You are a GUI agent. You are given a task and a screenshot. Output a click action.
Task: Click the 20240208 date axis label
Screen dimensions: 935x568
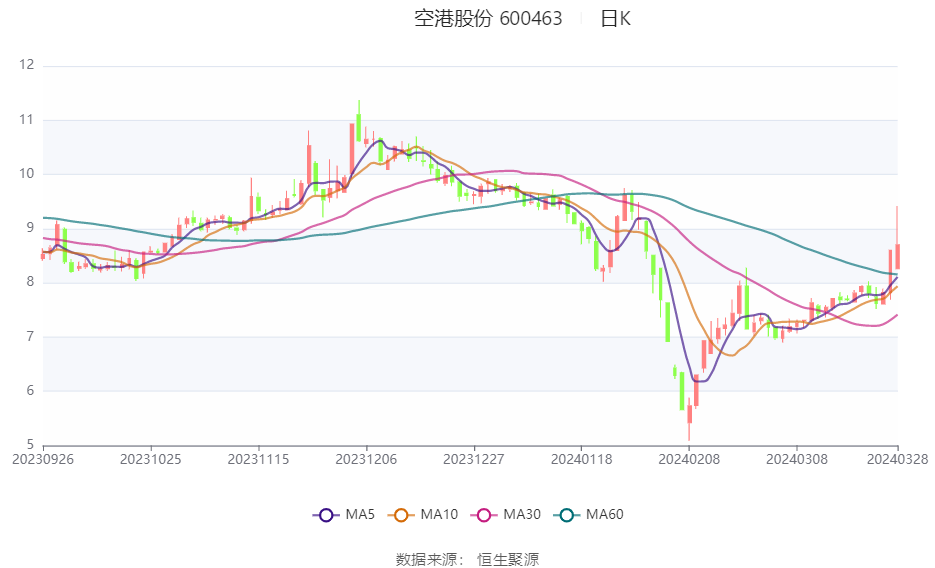click(x=689, y=459)
